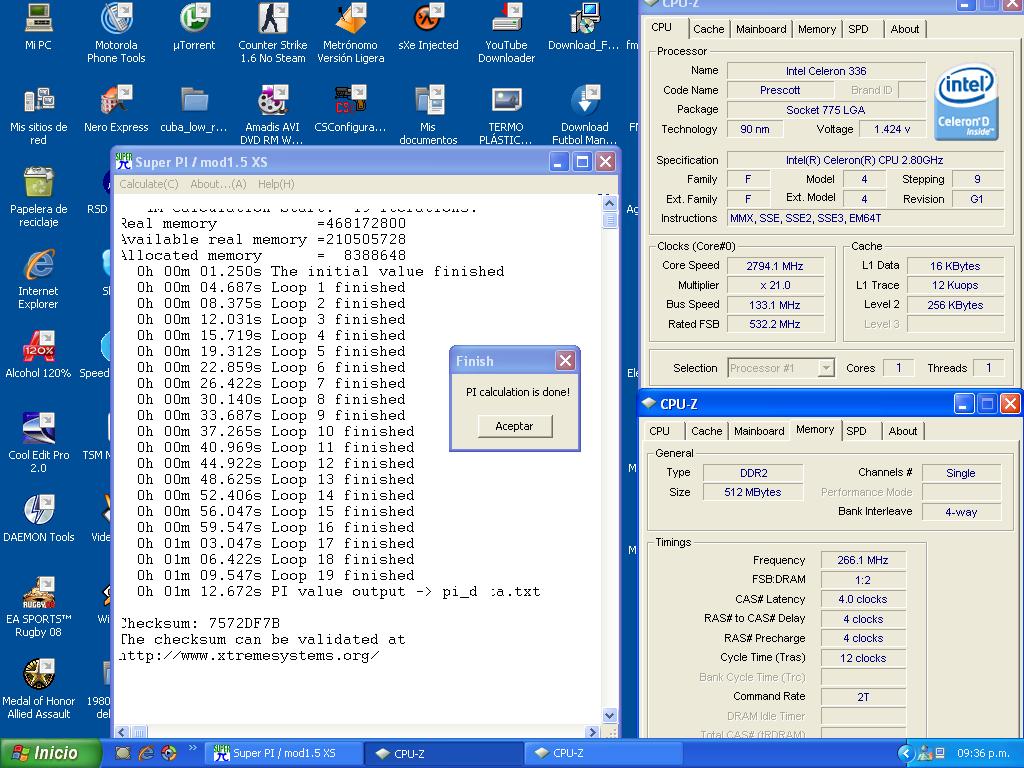This screenshot has width=1024, height=768.
Task: Open Mainboard tab in lower CPU-Z window
Action: point(759,431)
